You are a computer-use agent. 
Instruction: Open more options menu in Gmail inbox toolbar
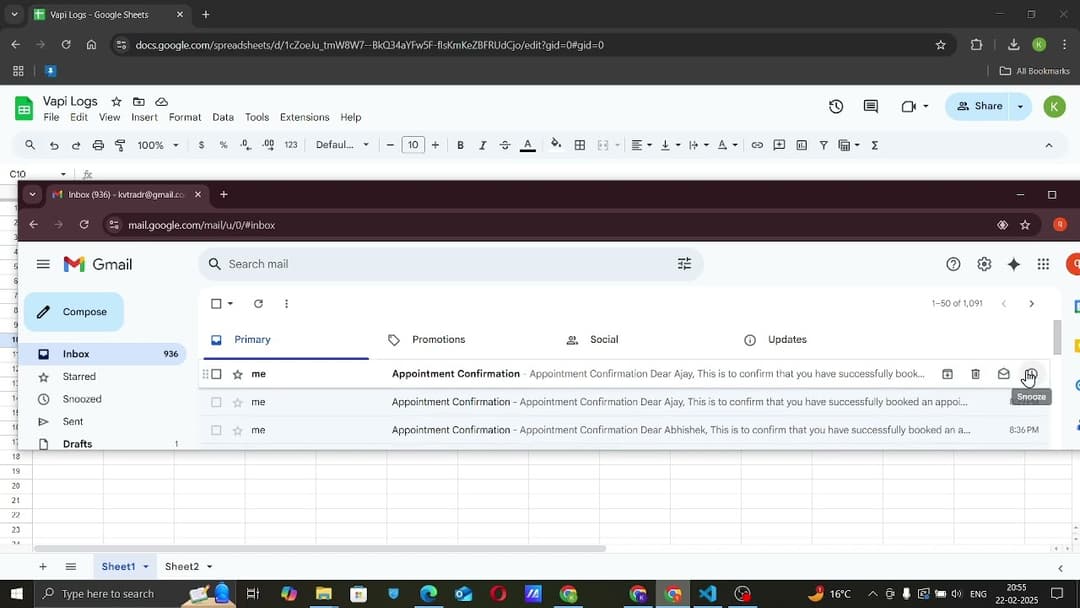pyautogui.click(x=287, y=304)
